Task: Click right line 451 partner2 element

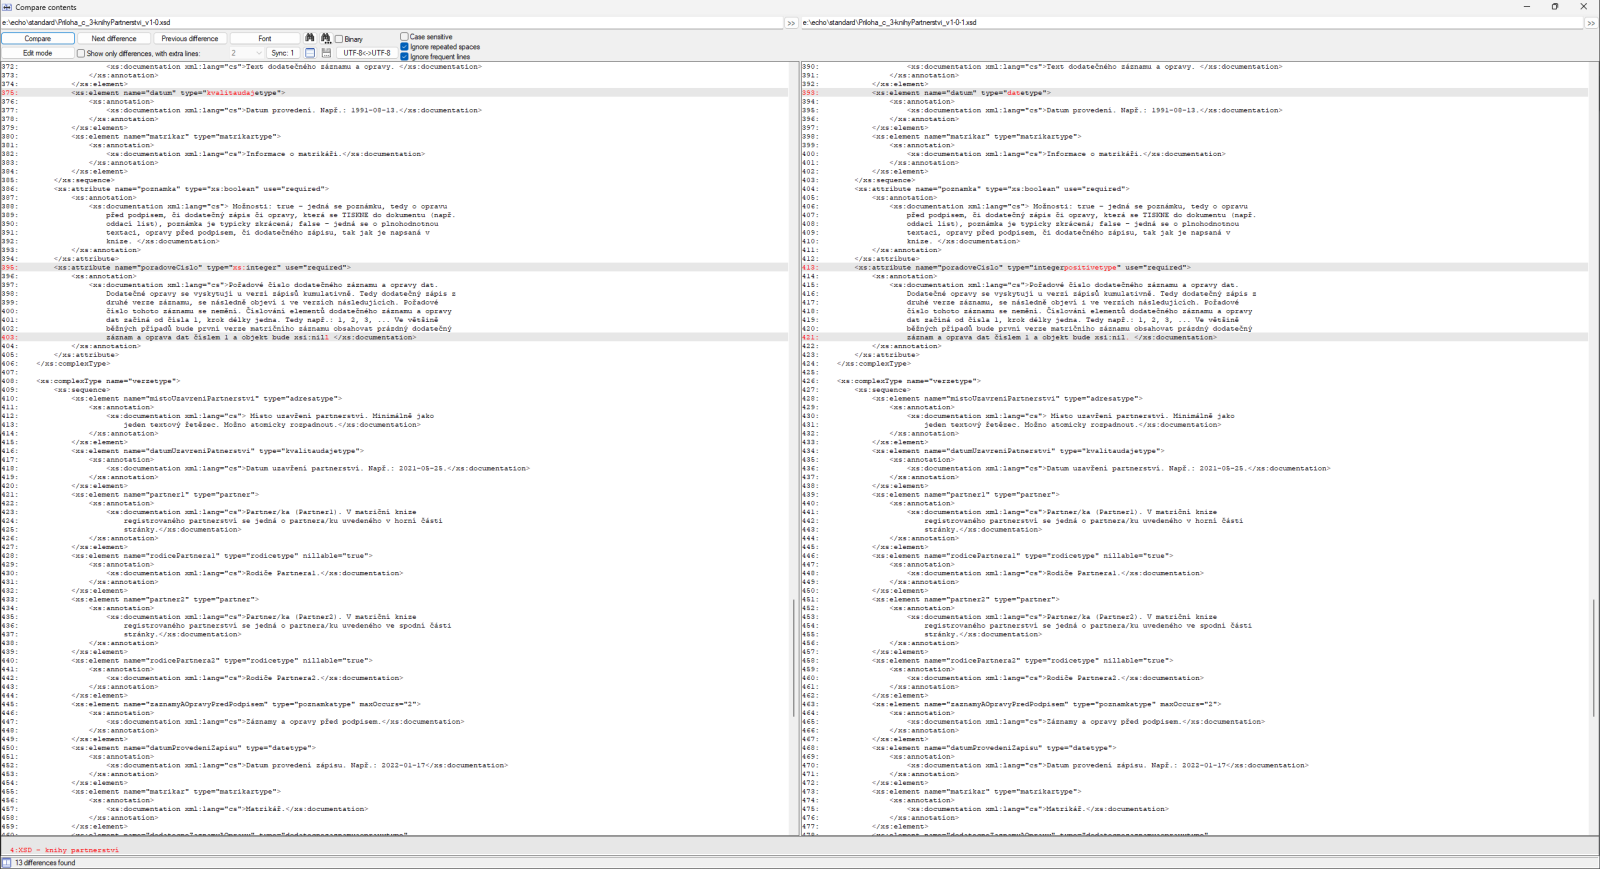Action: click(x=966, y=600)
